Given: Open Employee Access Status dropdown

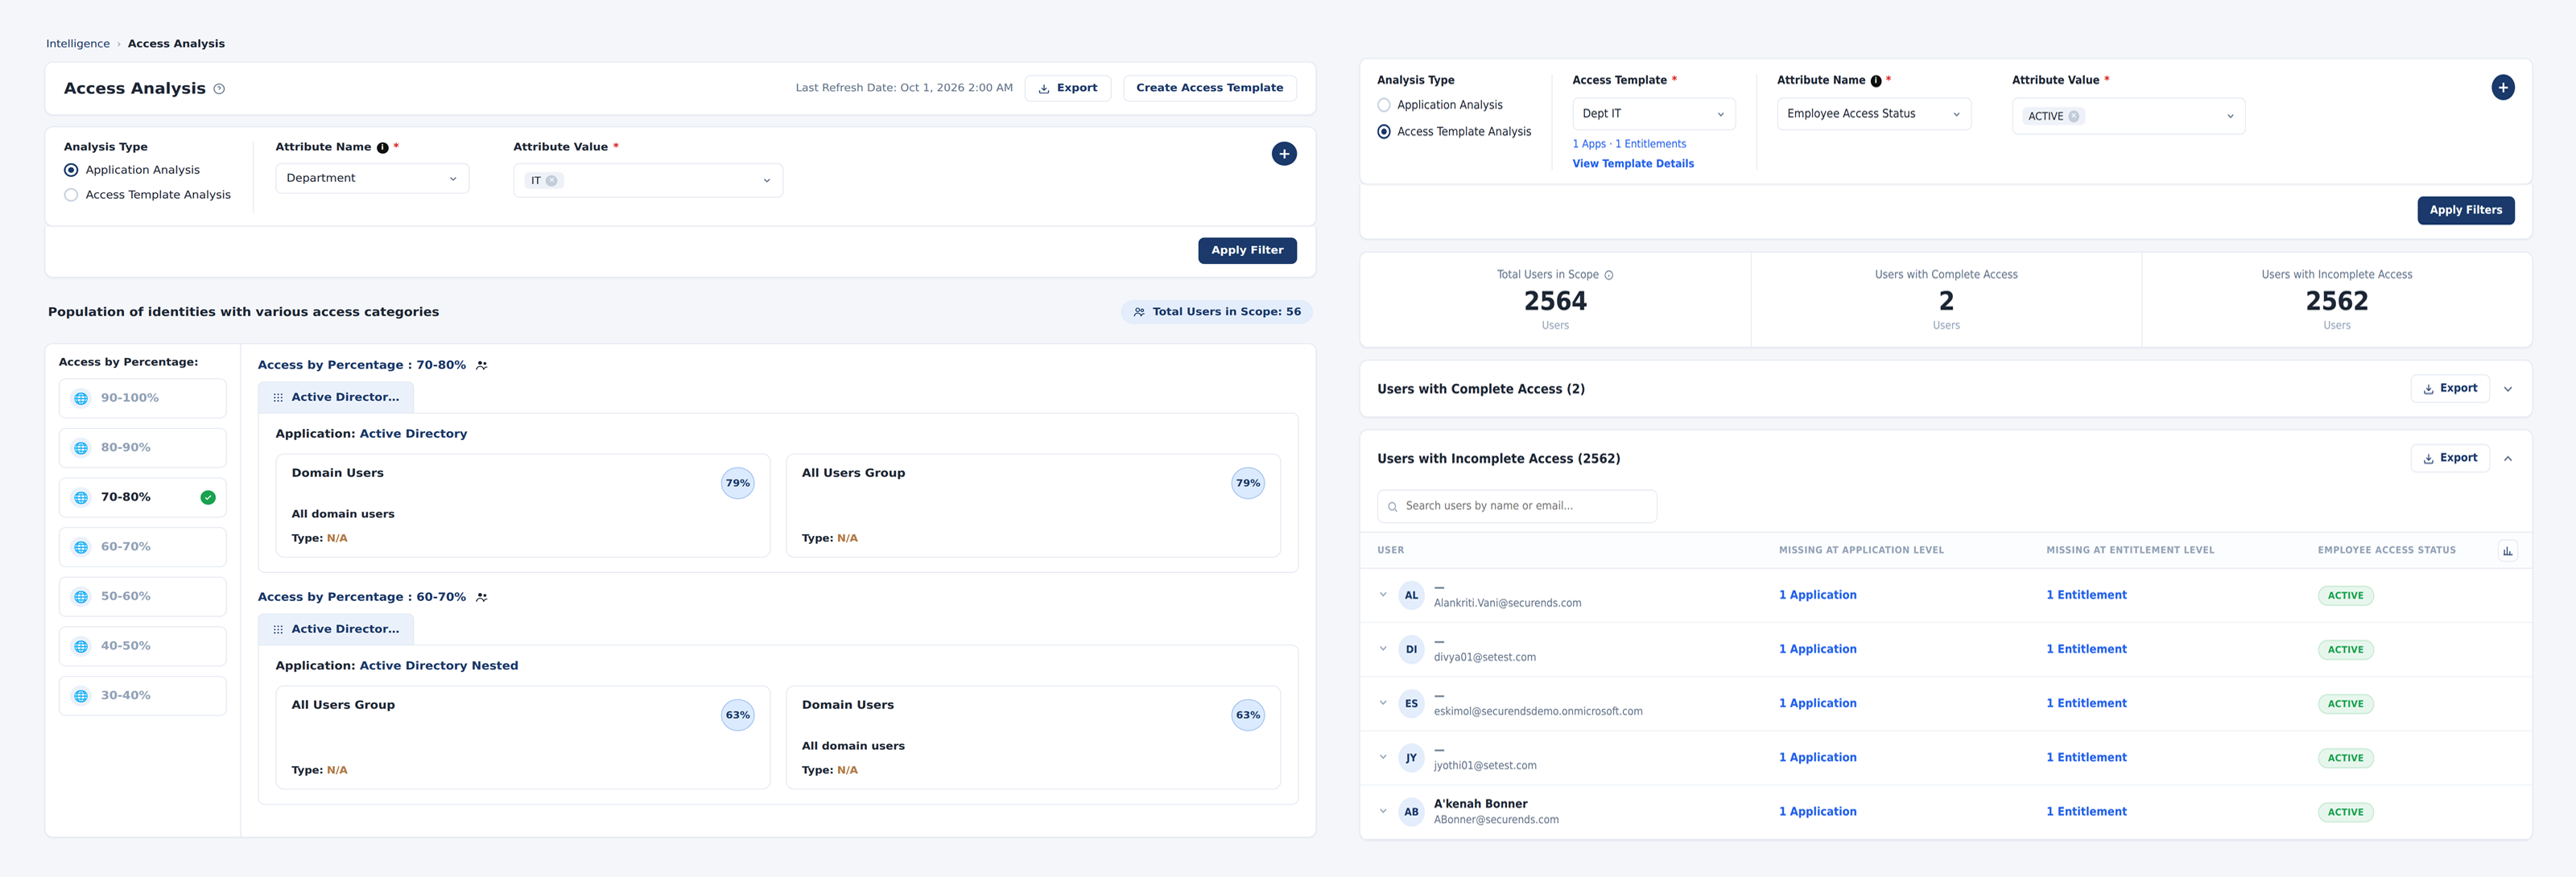Looking at the screenshot, I should (x=1874, y=114).
